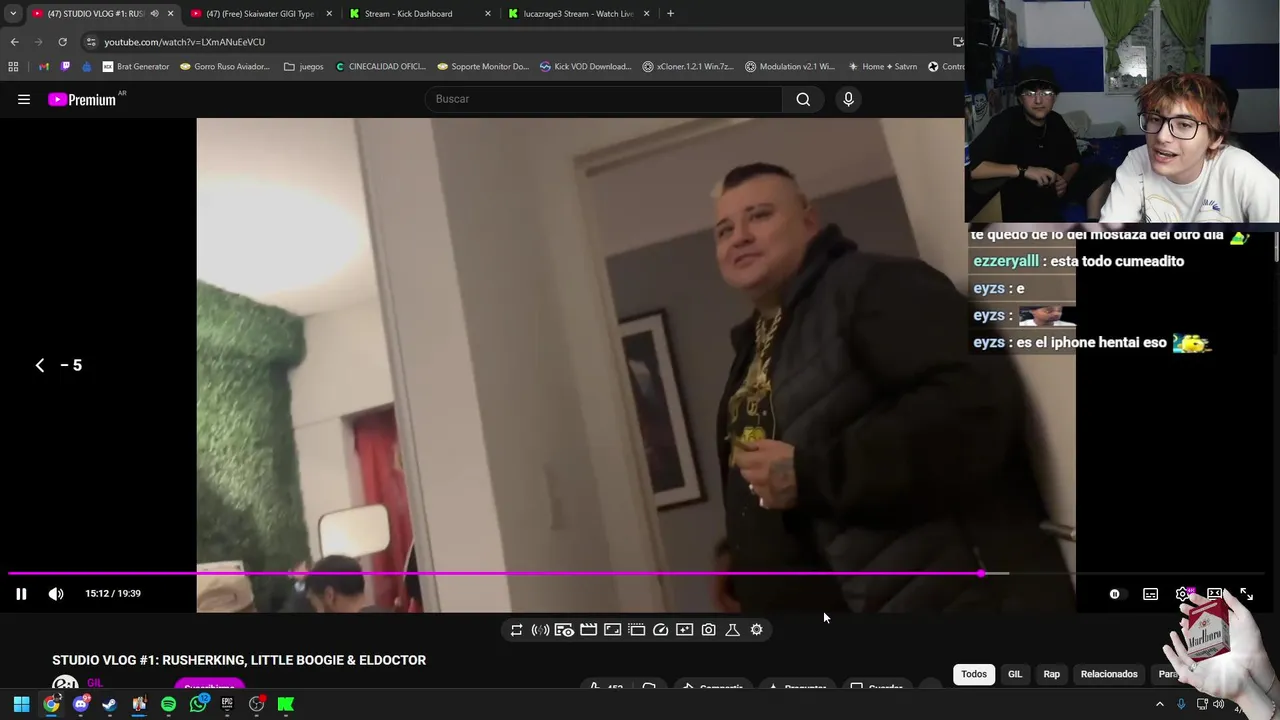
Task: Open the Twitch bookmark icon
Action: pos(66,67)
